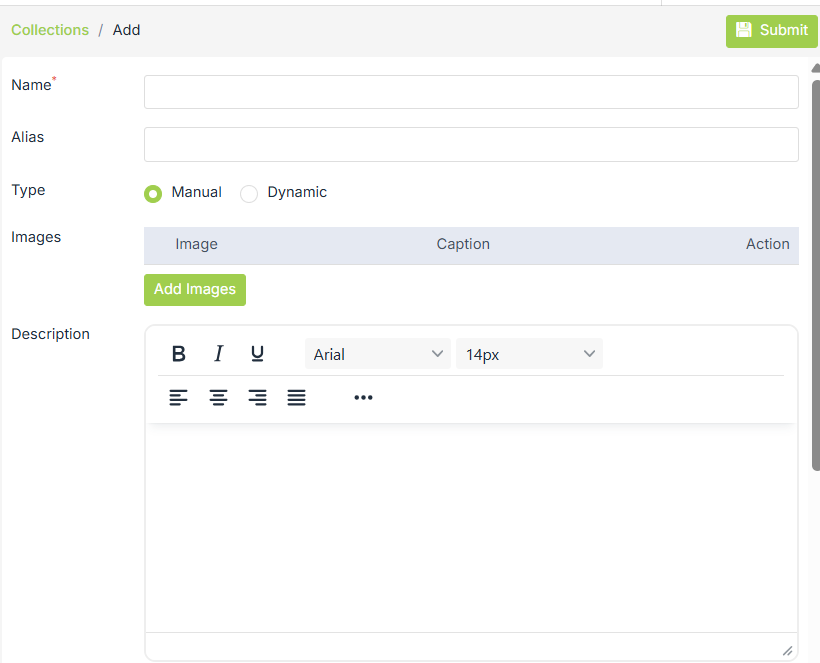Click into the Alias text field

point(471,144)
